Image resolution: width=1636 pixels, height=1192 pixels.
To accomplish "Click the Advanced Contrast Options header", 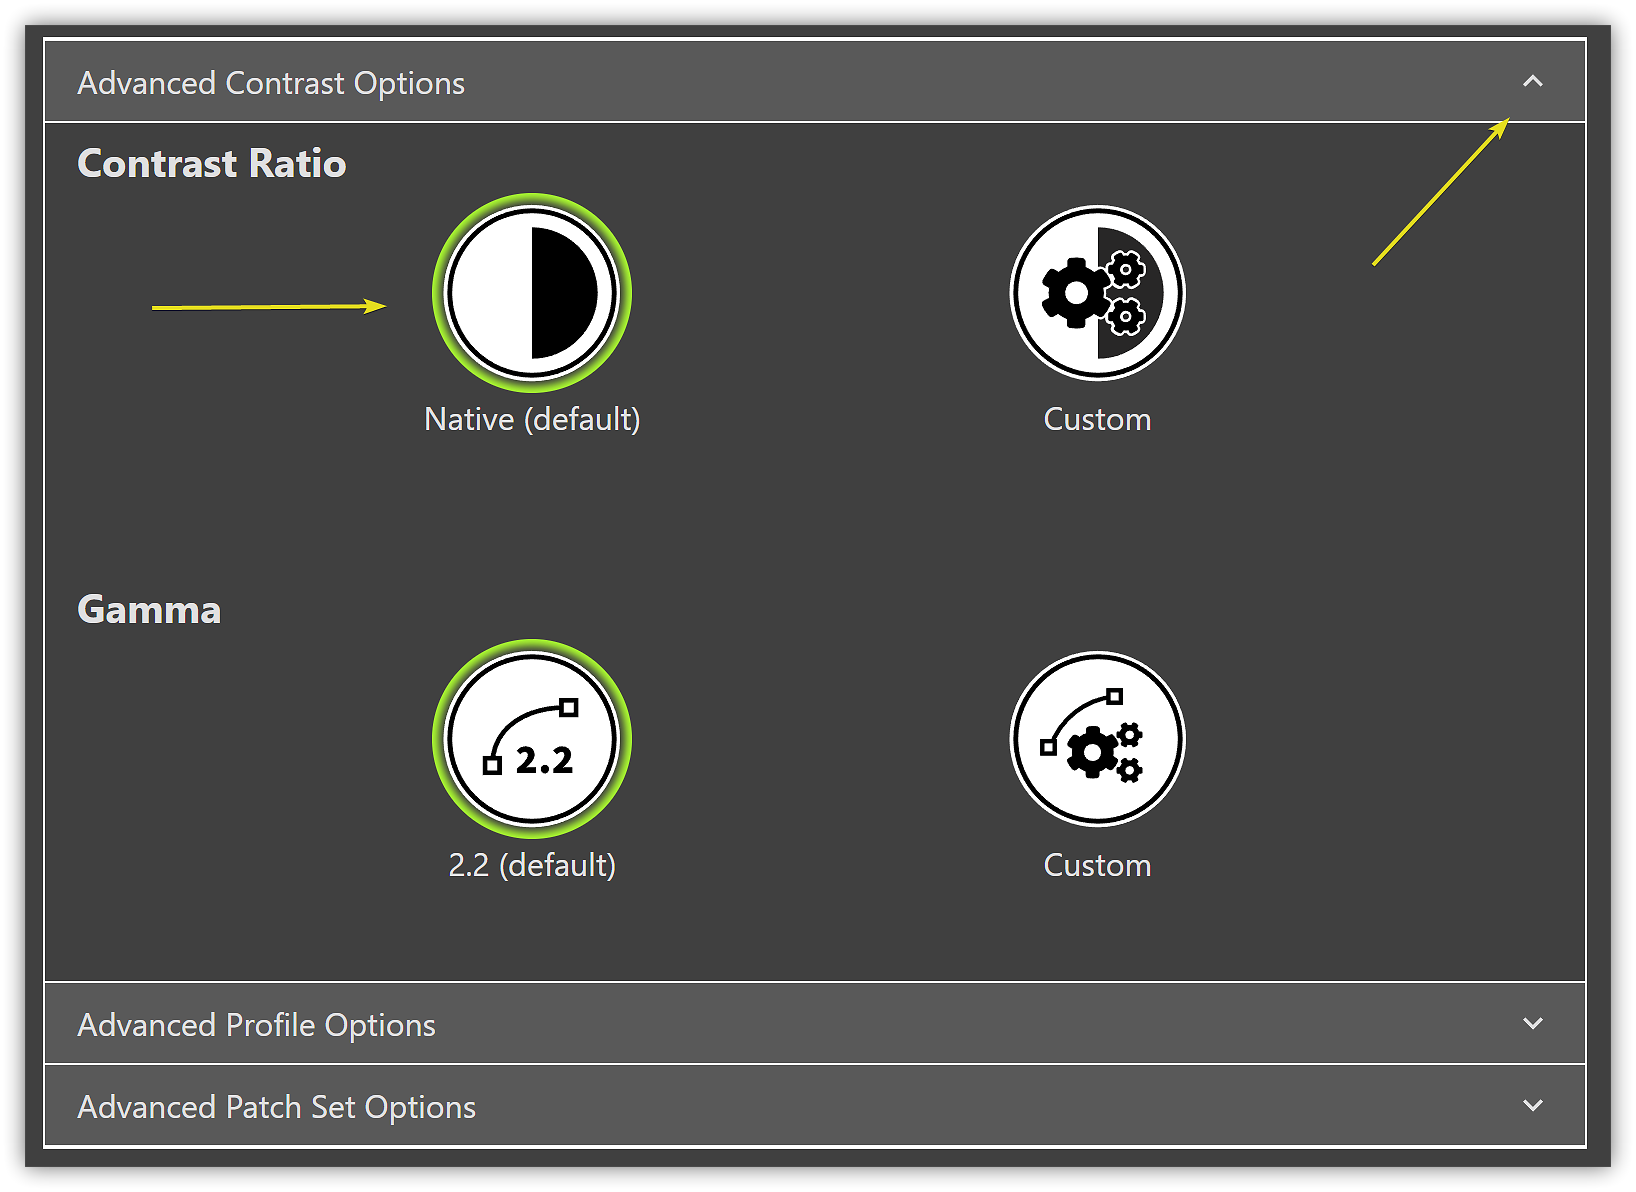I will (271, 82).
